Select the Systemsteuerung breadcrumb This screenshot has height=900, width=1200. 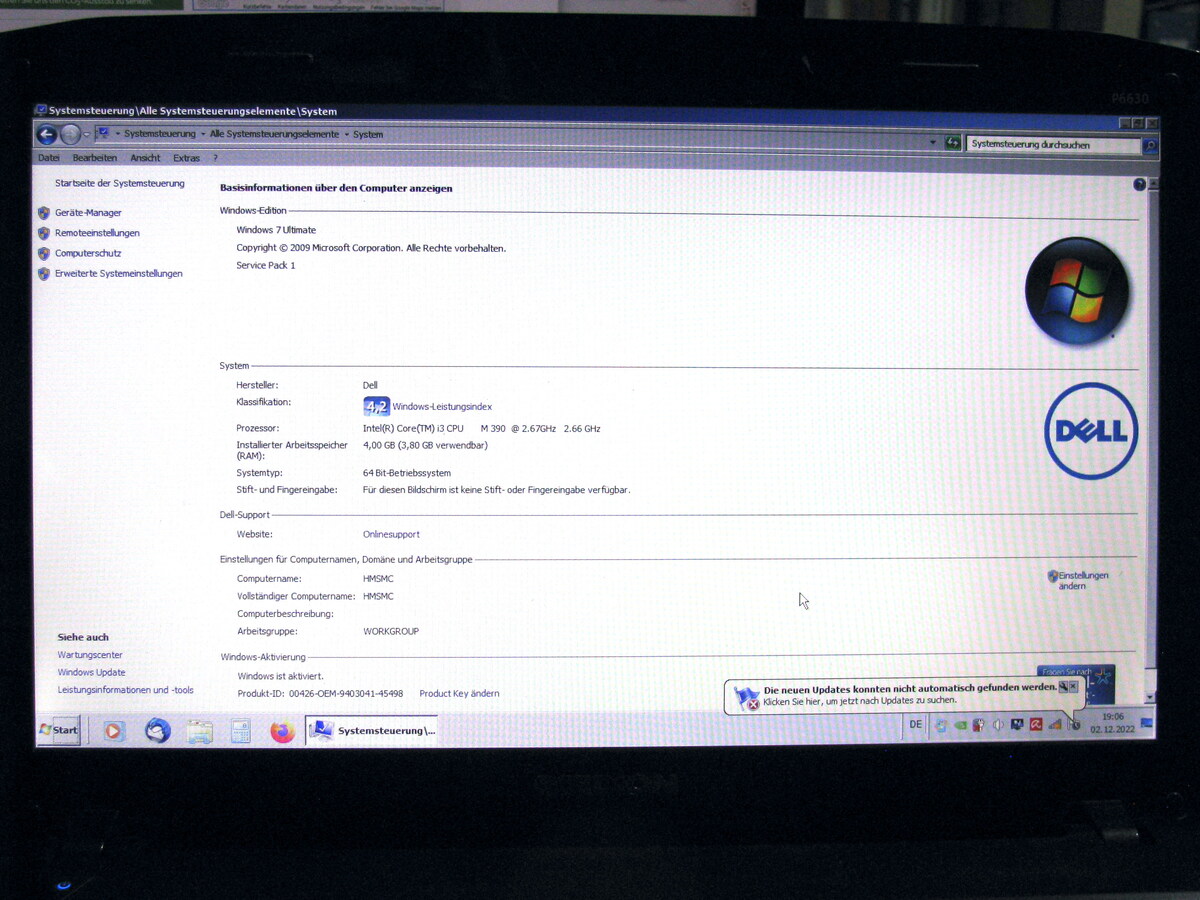click(160, 134)
